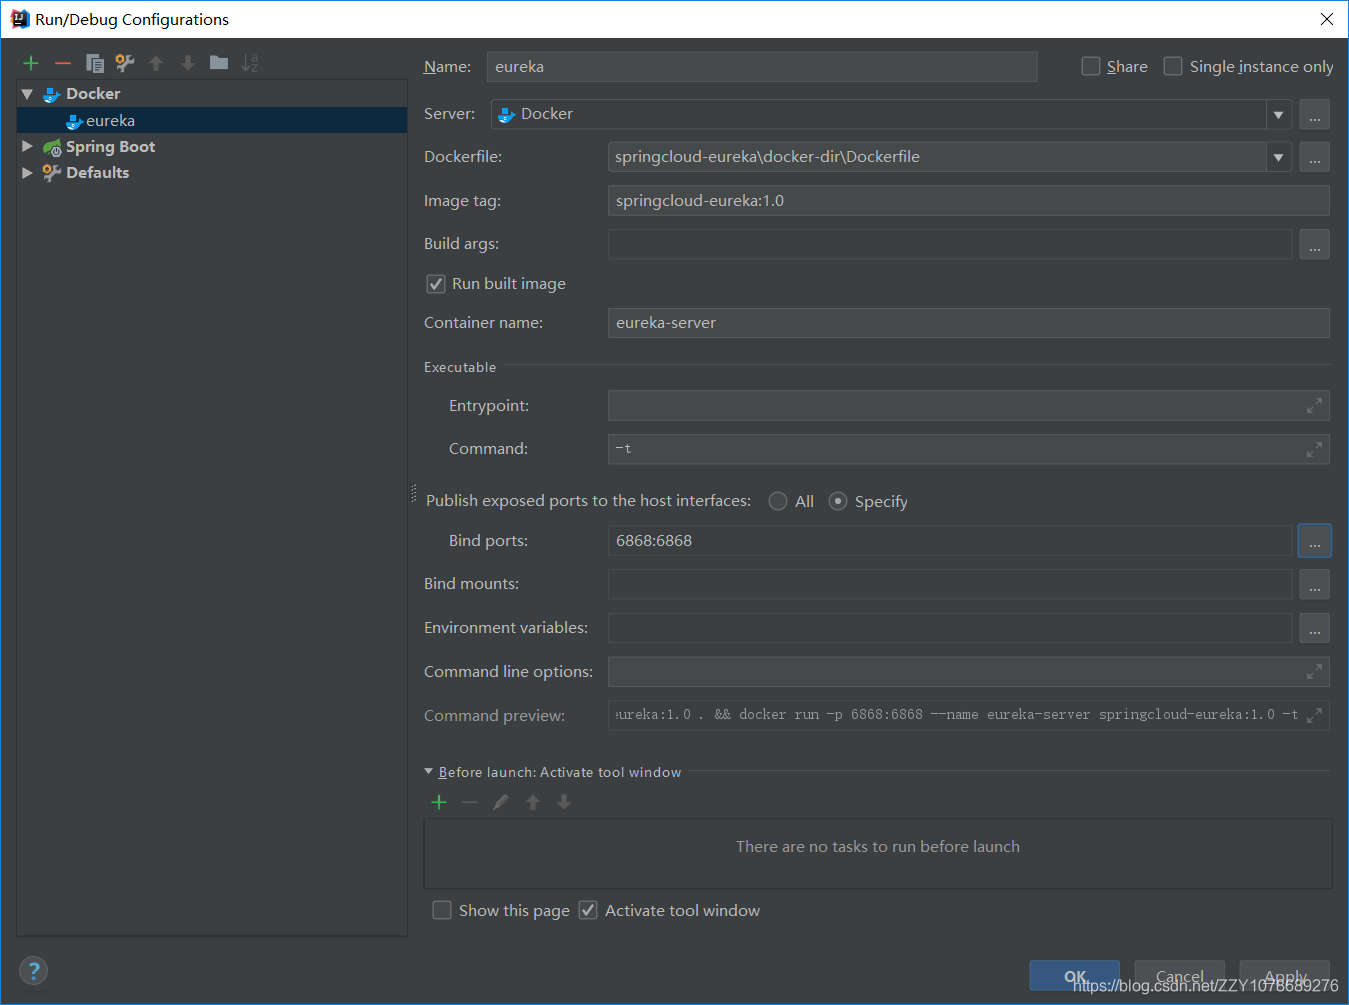Image resolution: width=1349 pixels, height=1005 pixels.
Task: Collapse the Docker tree node
Action: 27,94
